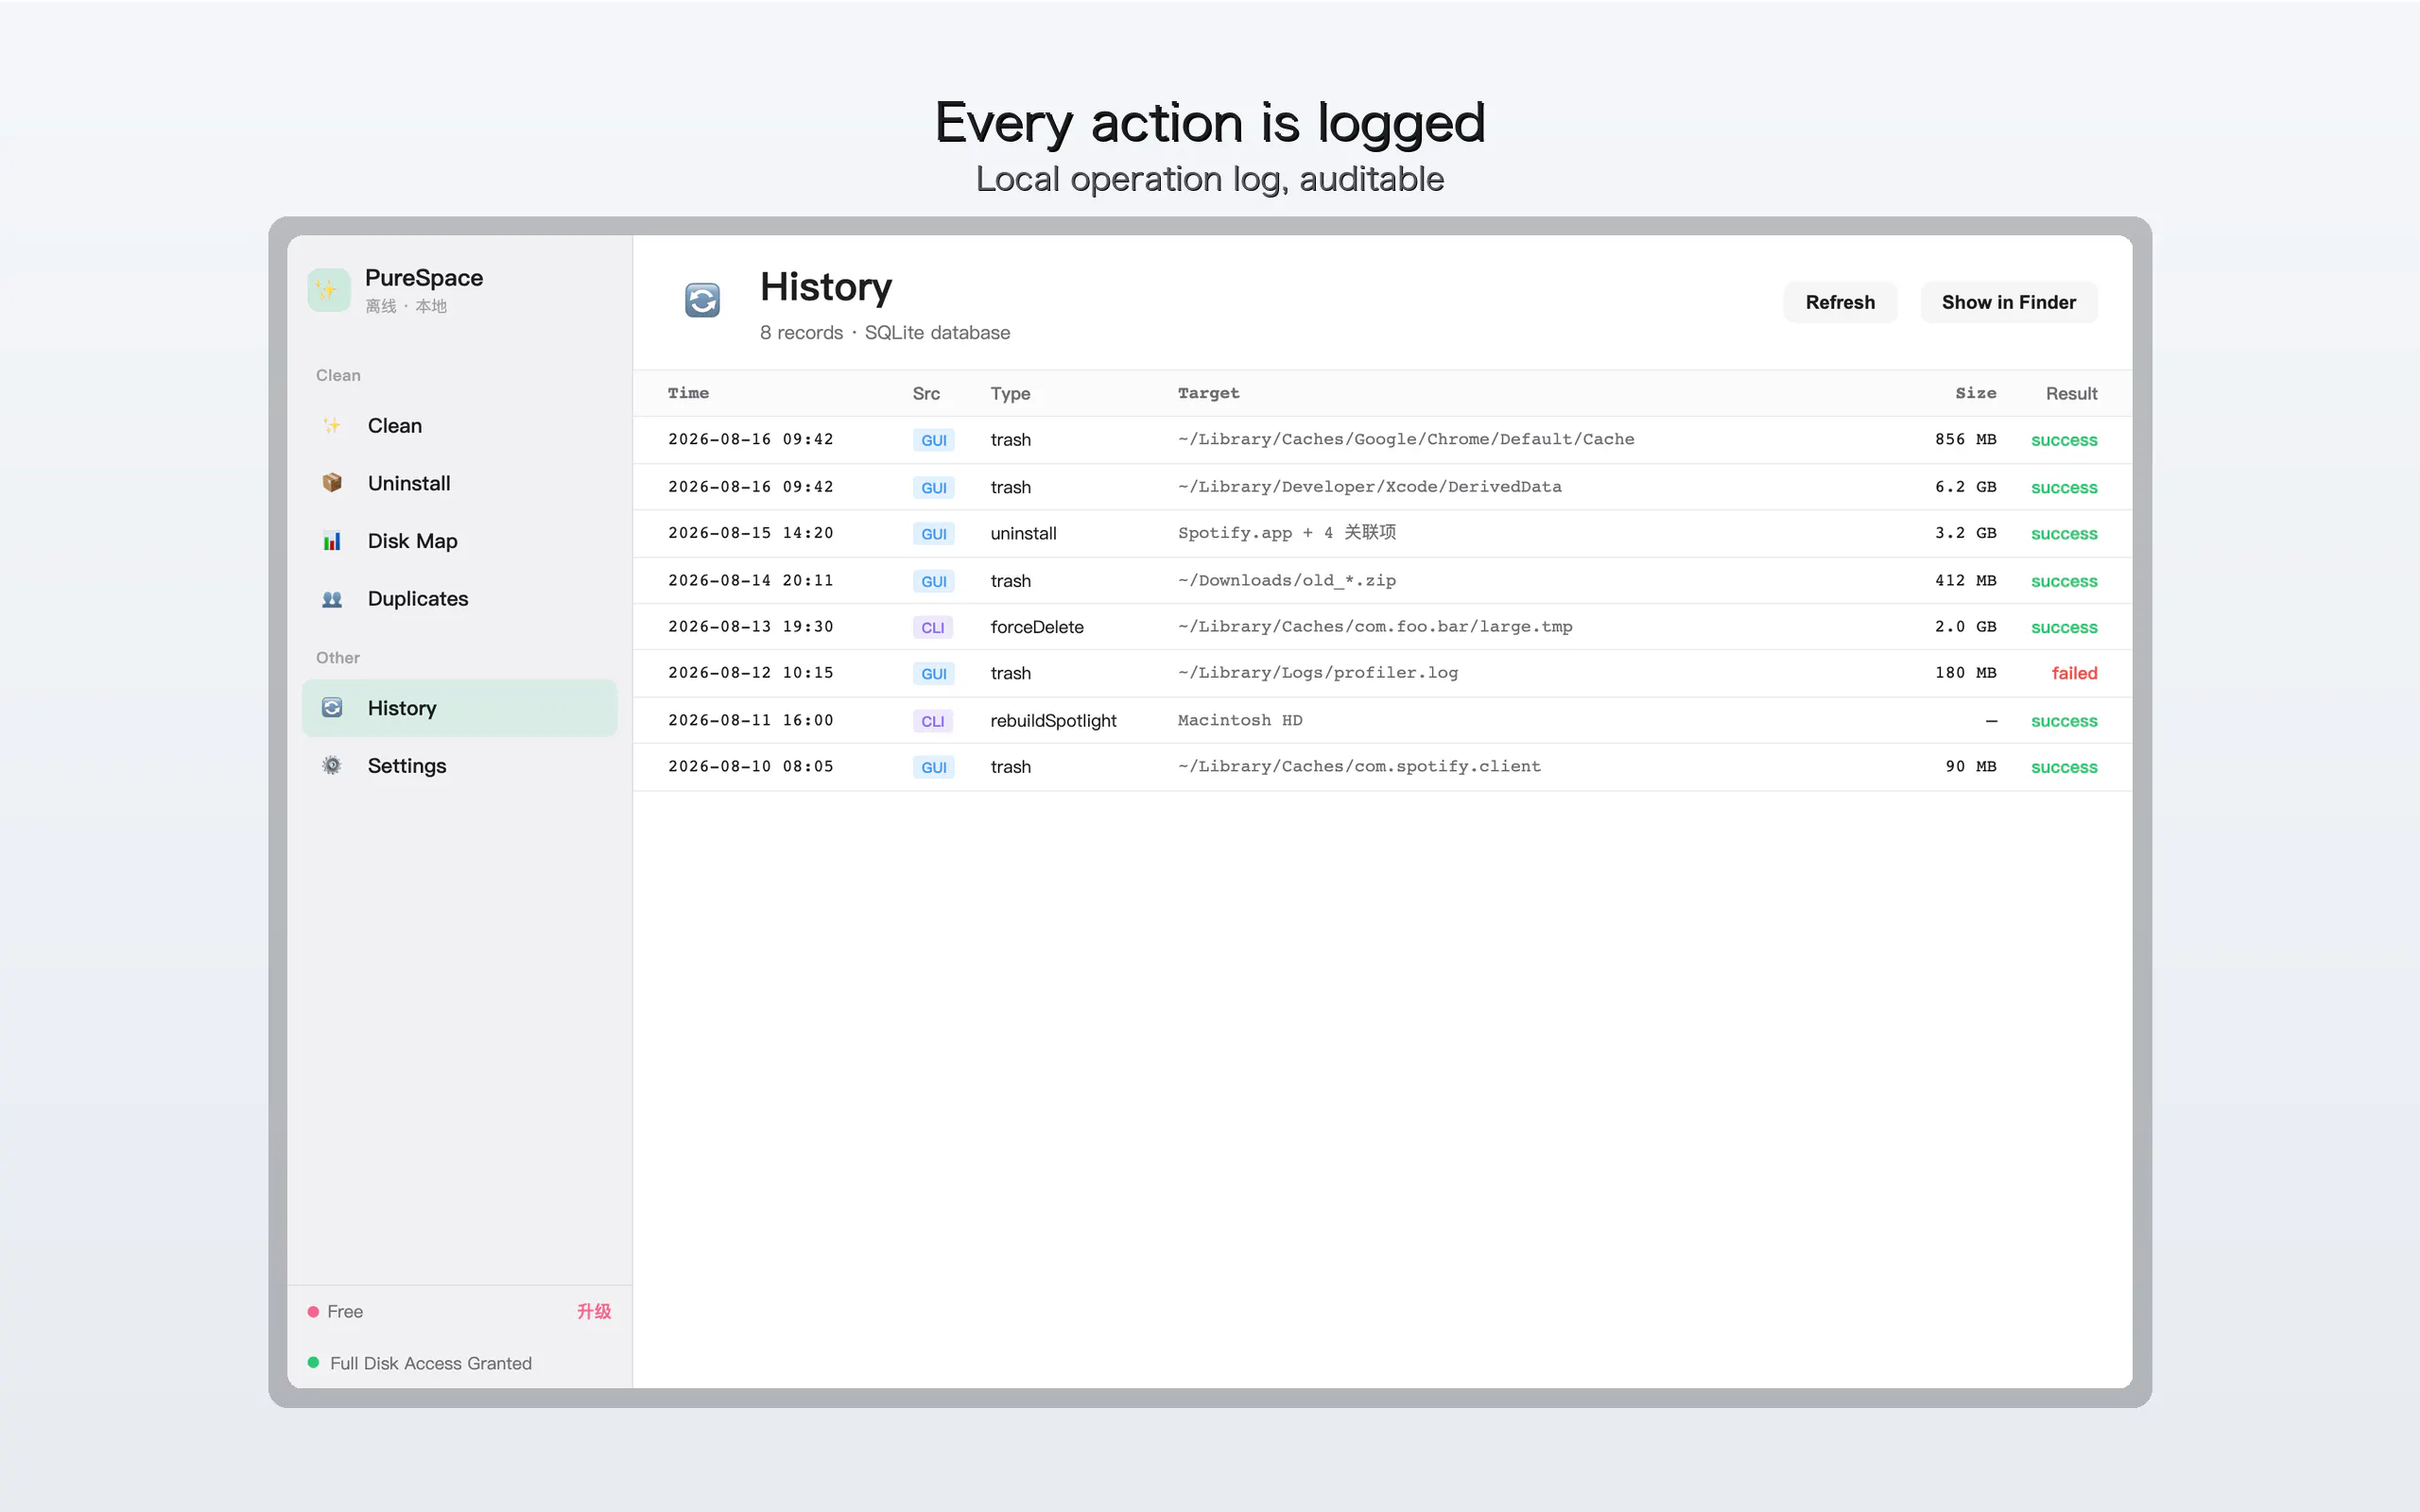Sort by the Time column header

[x=688, y=393]
